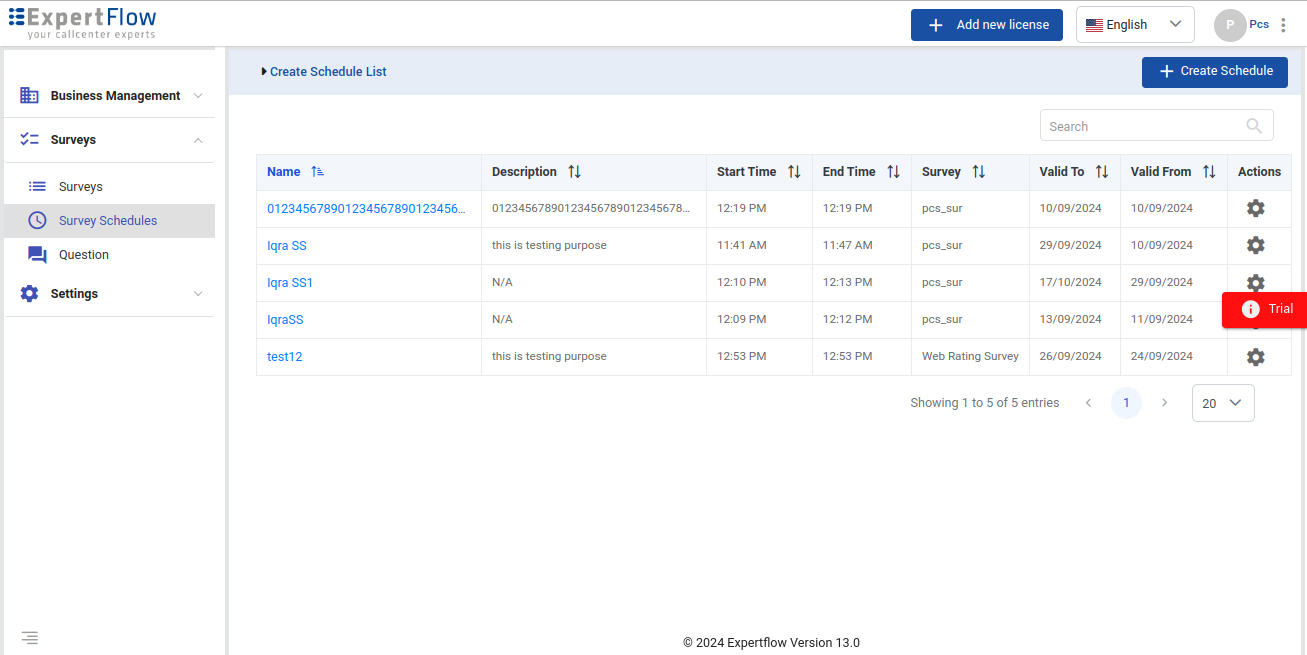Sort by Description column arrows

click(574, 172)
